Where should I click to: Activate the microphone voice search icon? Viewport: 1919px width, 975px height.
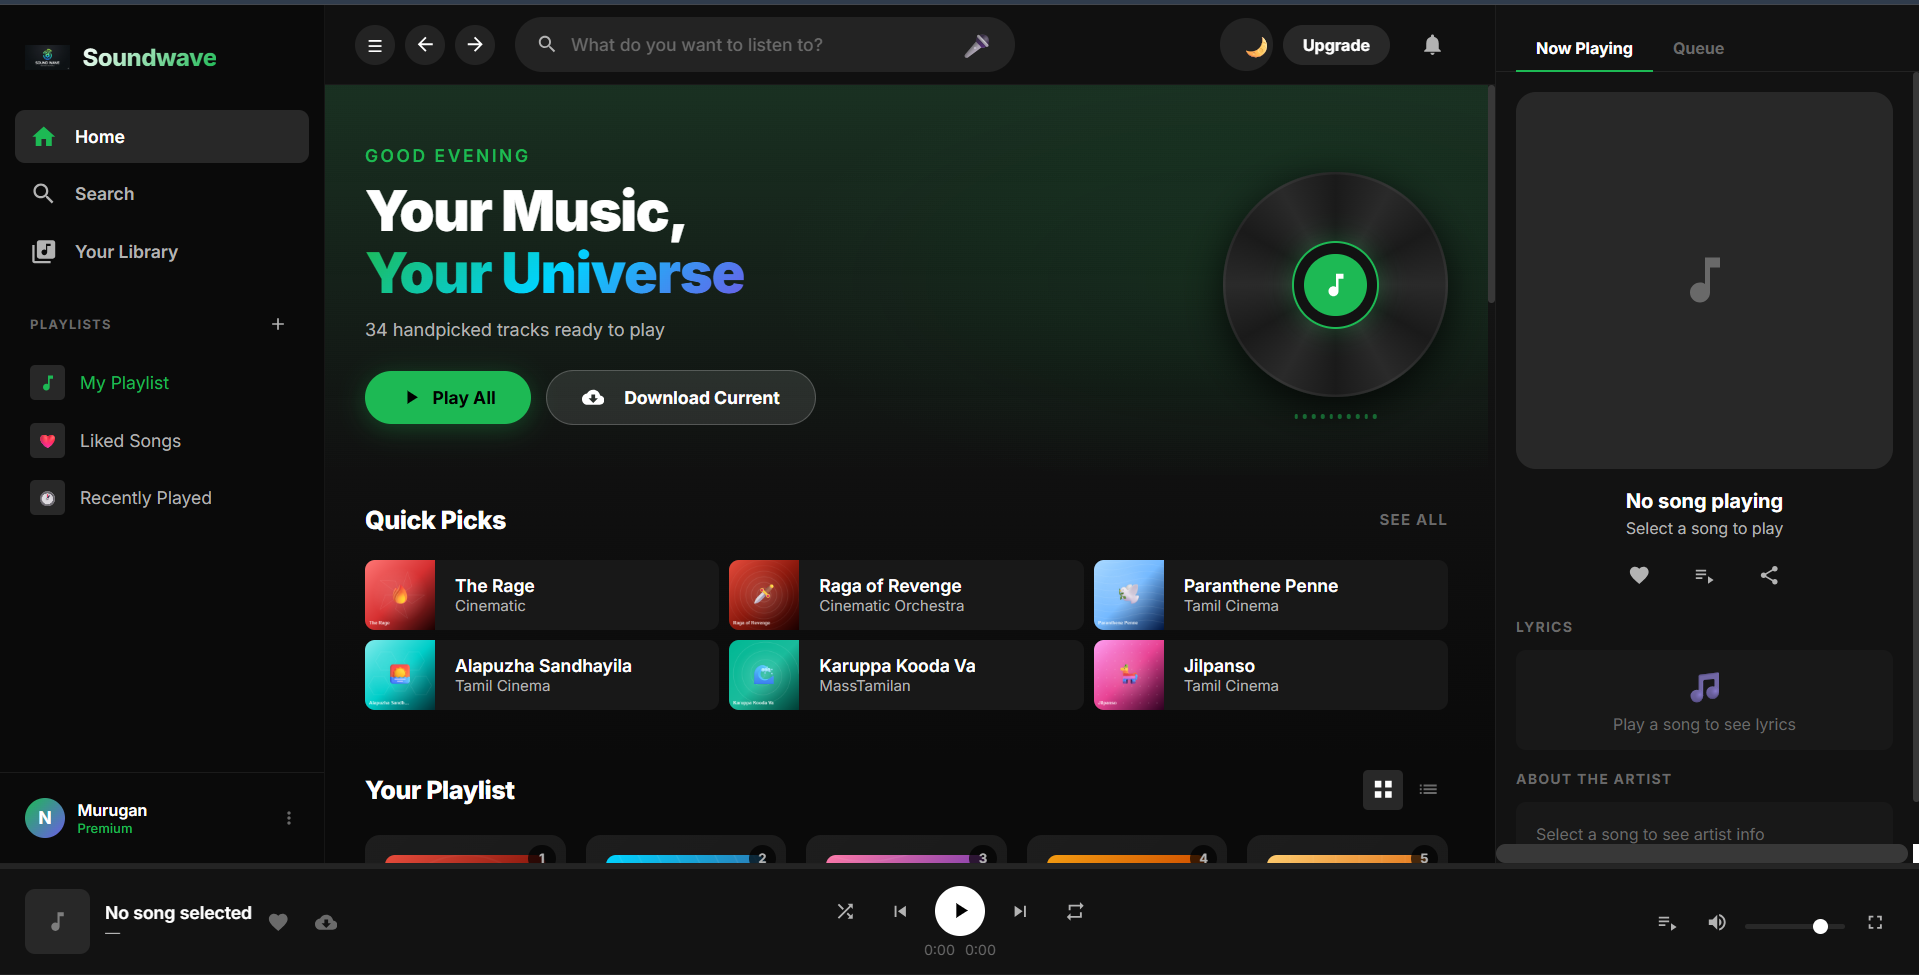pos(977,45)
